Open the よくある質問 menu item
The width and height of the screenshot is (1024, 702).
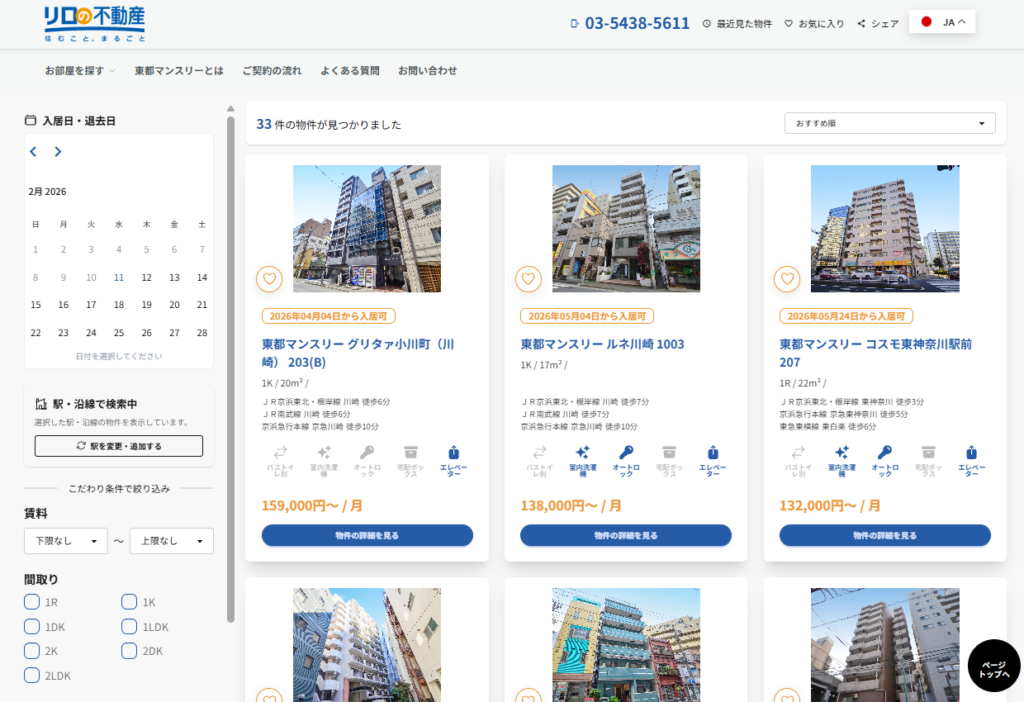[x=349, y=71]
